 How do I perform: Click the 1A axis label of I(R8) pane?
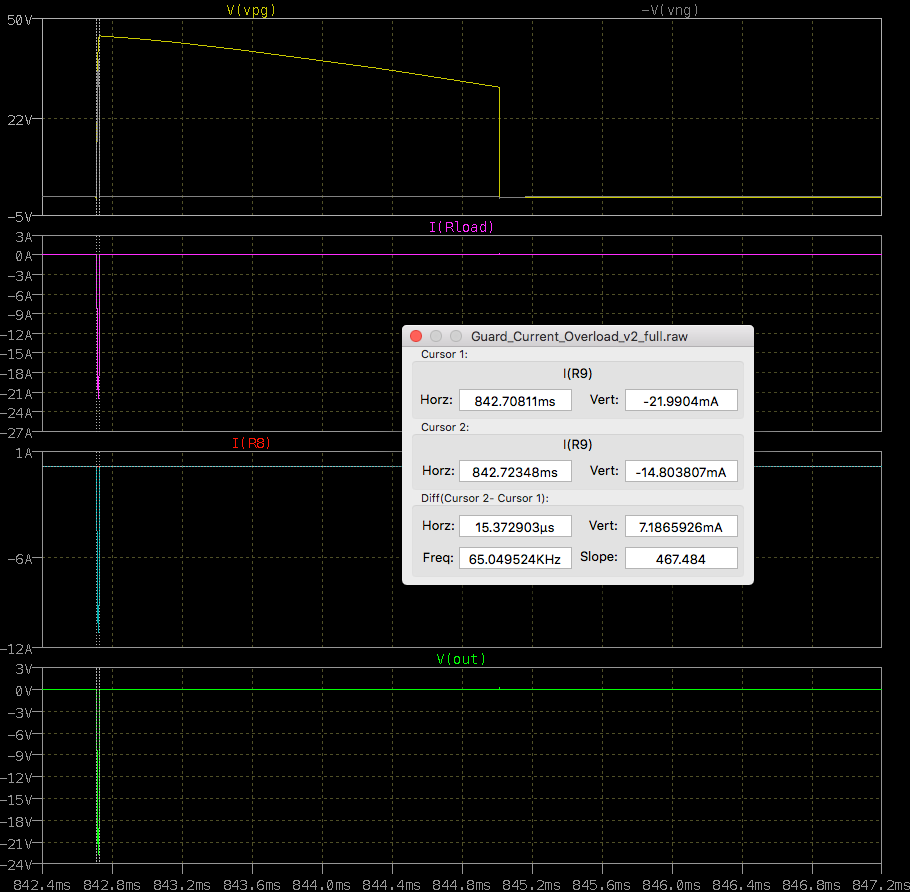[24, 453]
